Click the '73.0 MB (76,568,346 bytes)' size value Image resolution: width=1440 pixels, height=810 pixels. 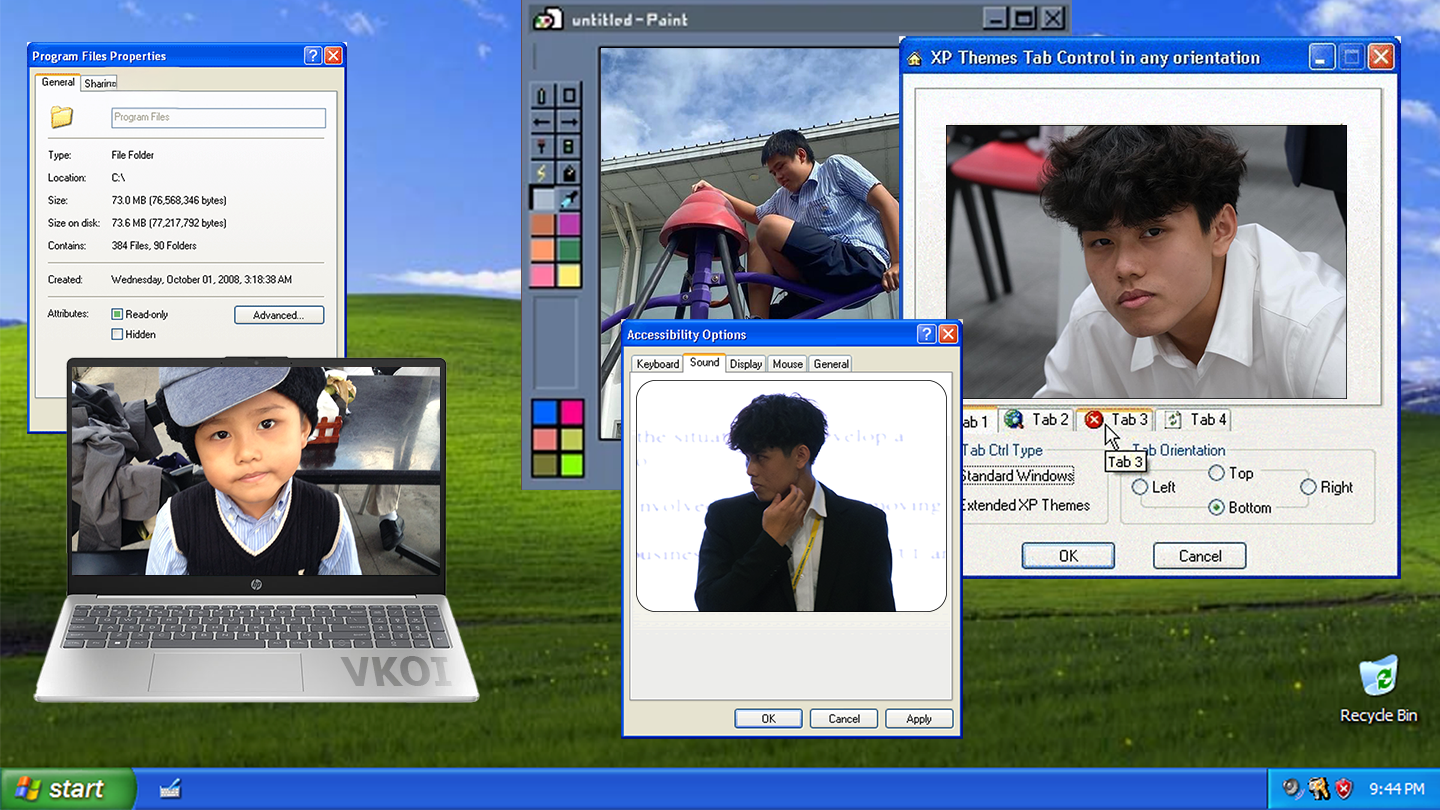(x=169, y=200)
